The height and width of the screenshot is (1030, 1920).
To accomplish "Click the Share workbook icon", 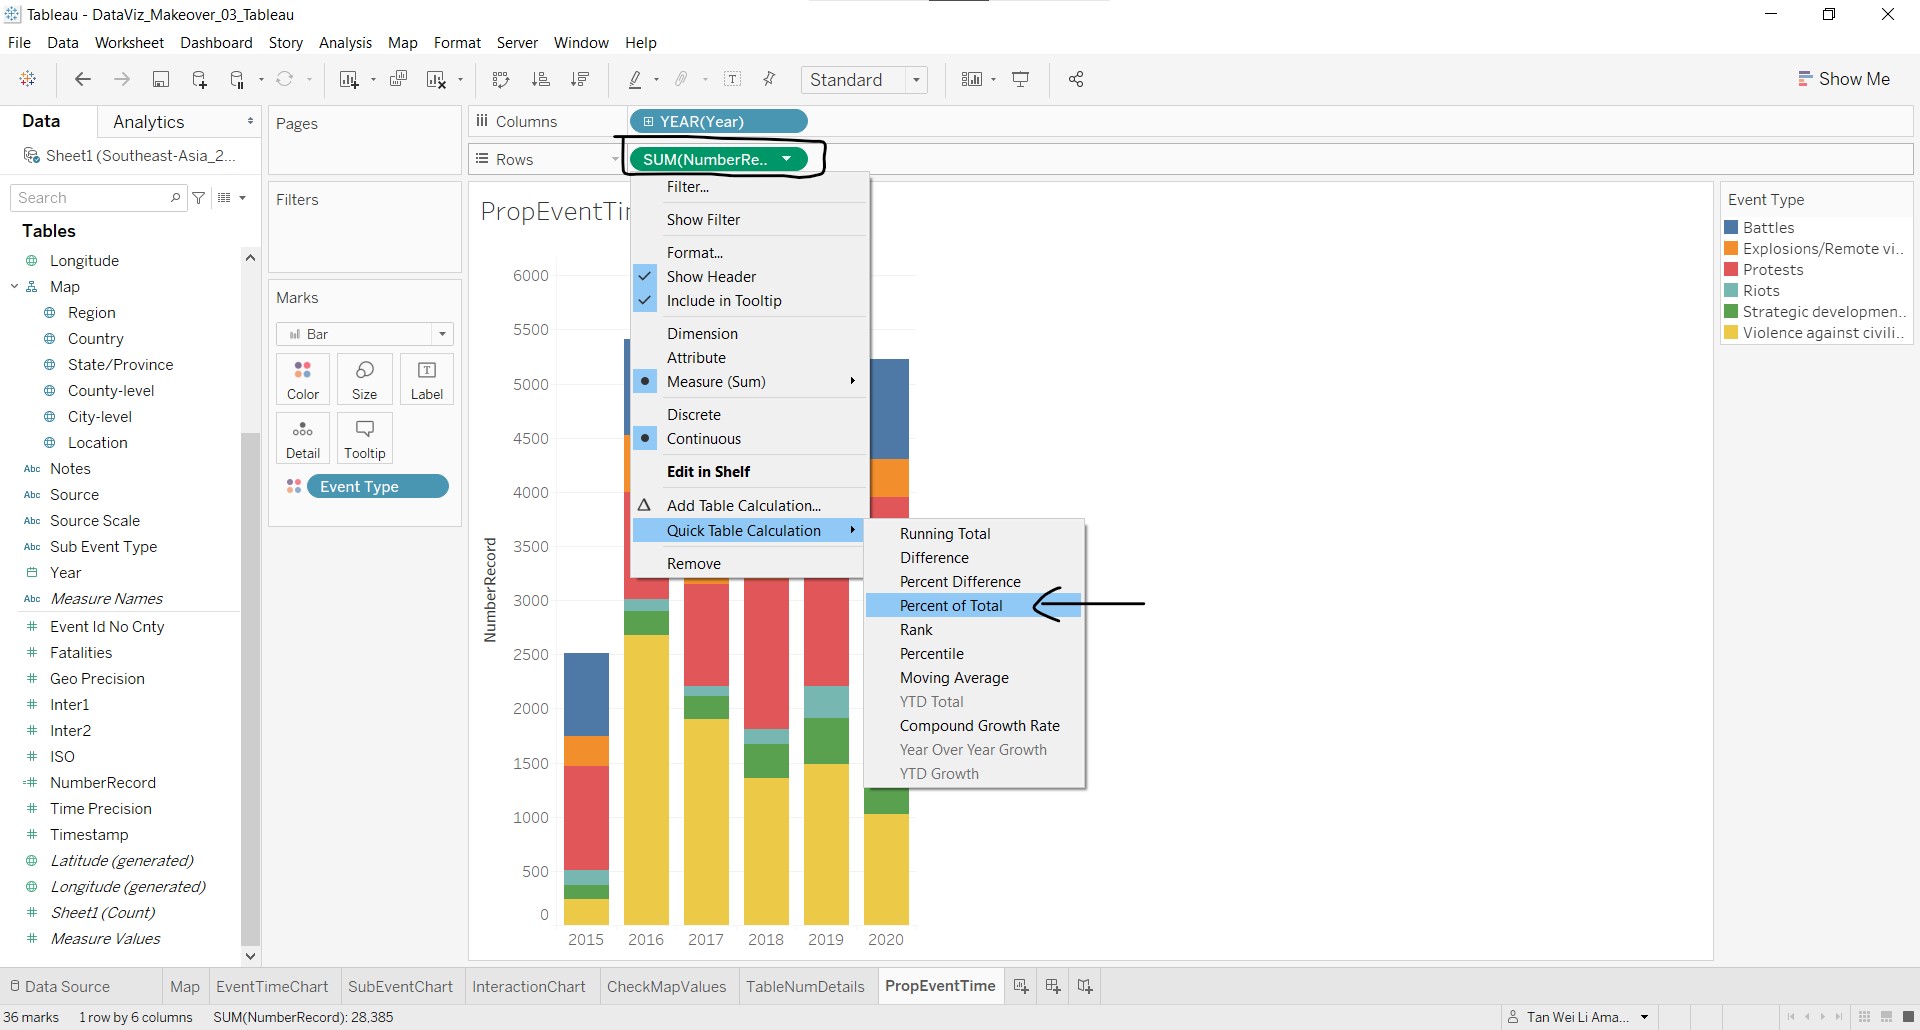I will (x=1076, y=80).
